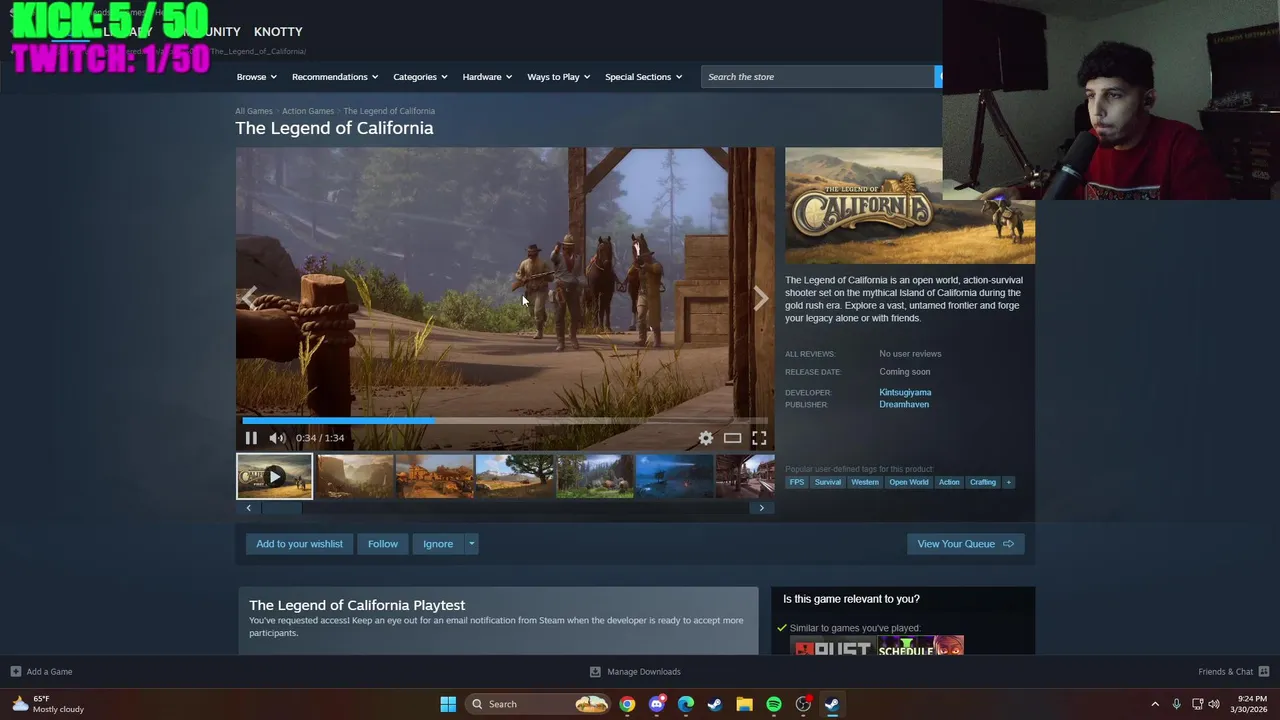
Task: Click Add a Game plus icon
Action: pos(16,672)
